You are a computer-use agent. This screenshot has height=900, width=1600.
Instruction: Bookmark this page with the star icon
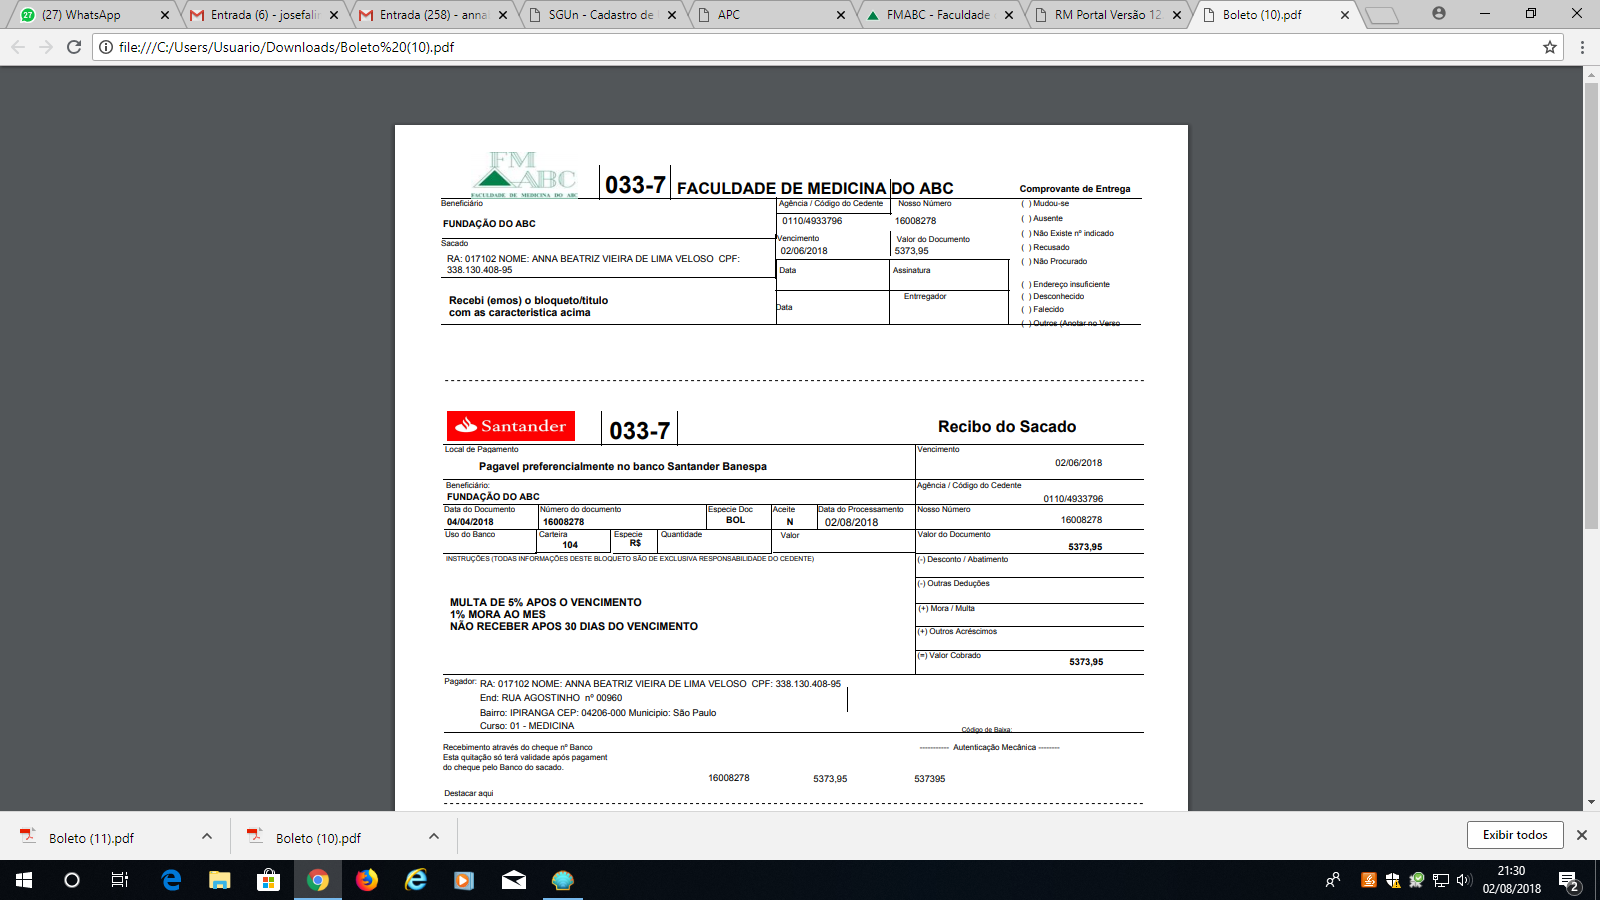(x=1549, y=47)
